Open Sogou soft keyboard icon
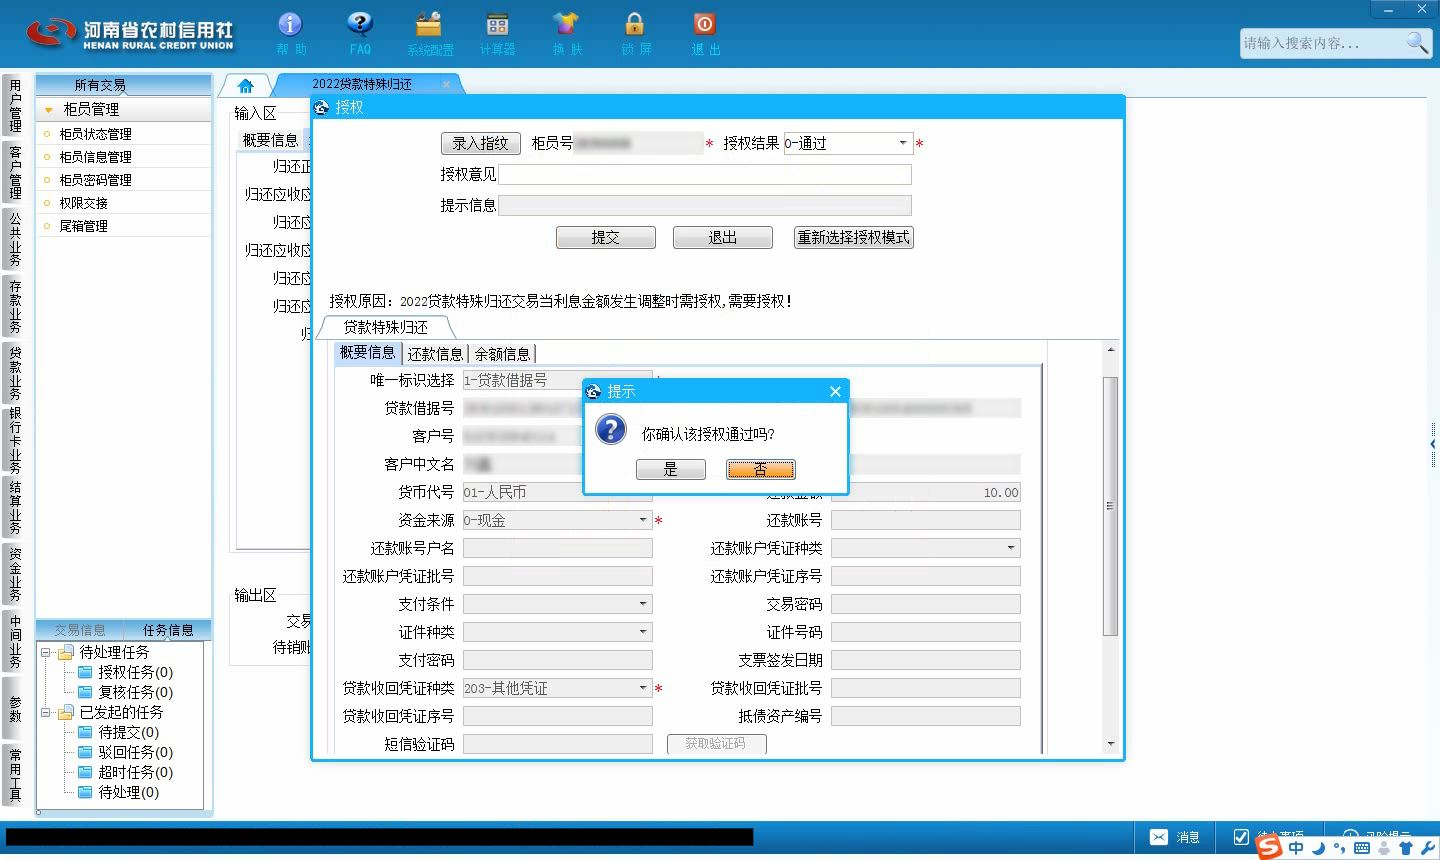The image size is (1440, 860). point(1362,848)
